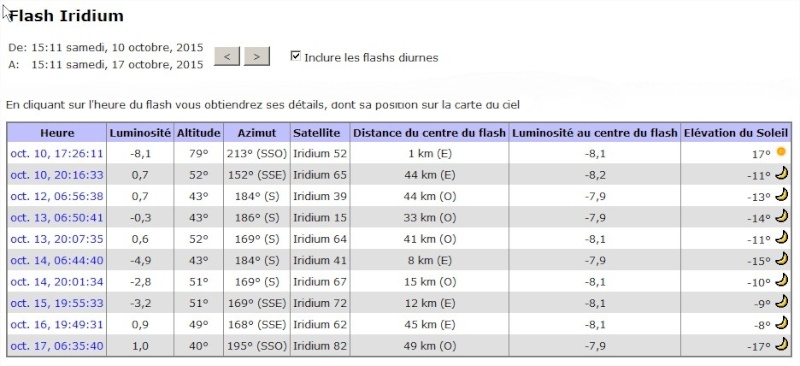Click the sun icon for the 17° elevation row
800x366 pixels.
[781, 152]
